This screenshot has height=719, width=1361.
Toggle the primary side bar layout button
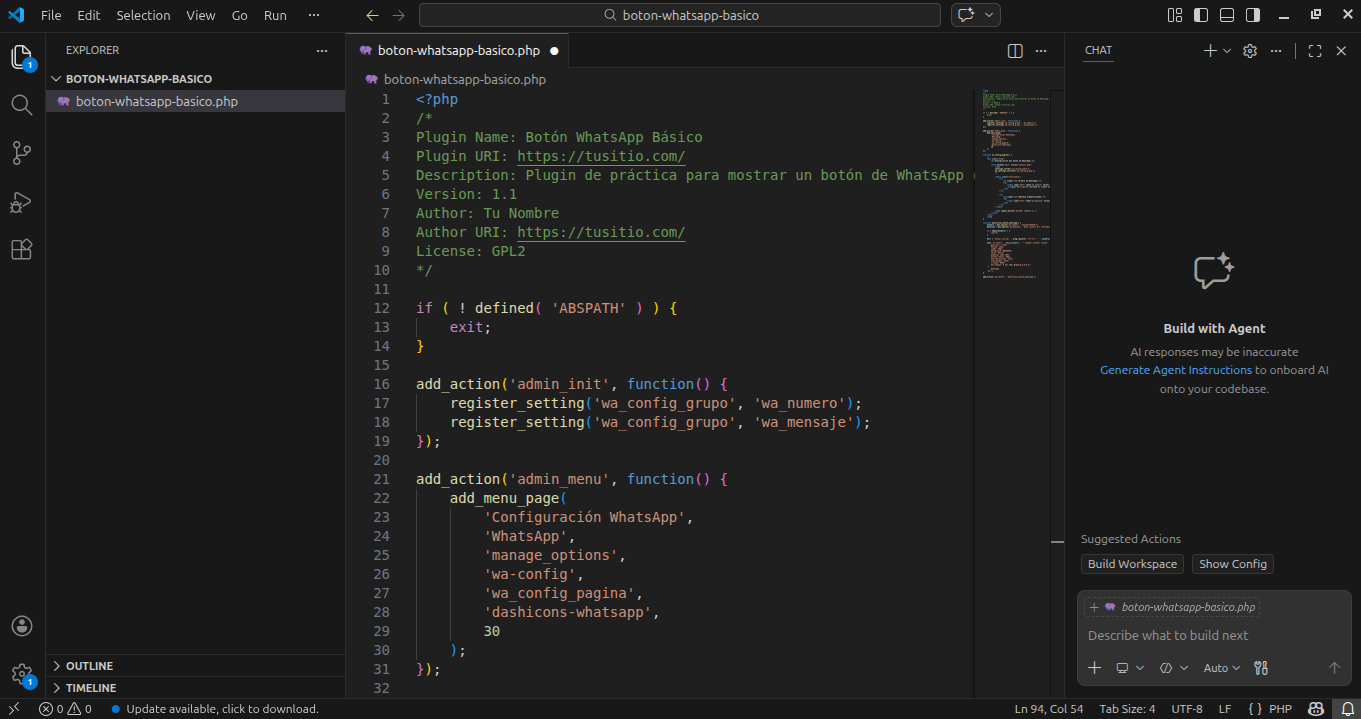click(x=1201, y=15)
